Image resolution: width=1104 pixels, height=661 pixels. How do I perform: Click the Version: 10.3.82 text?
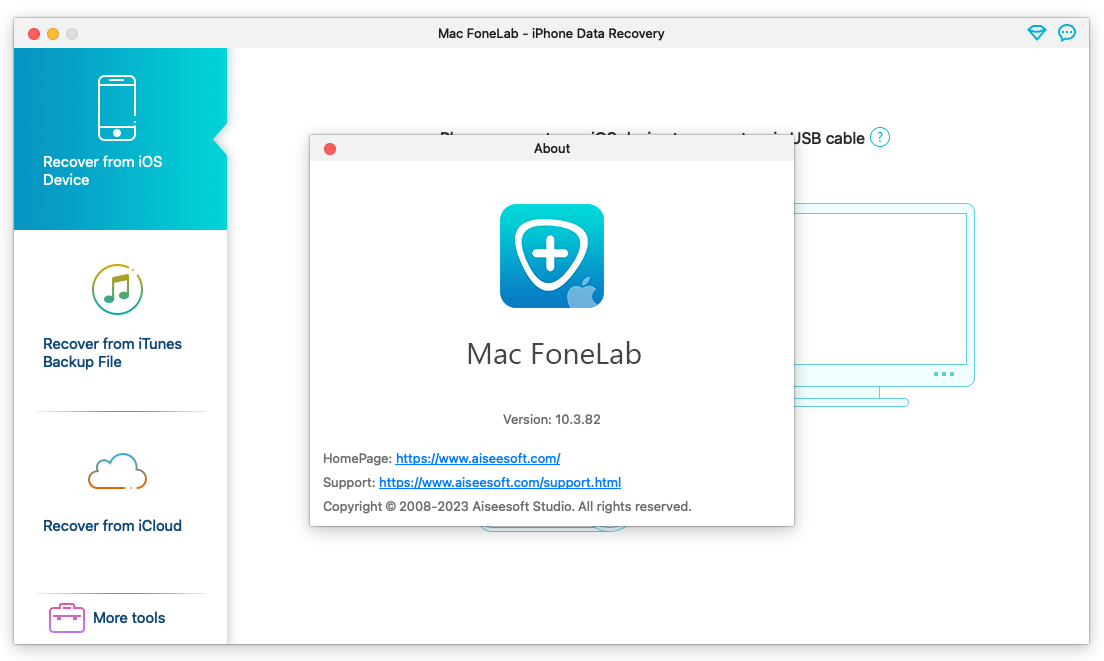(x=551, y=420)
